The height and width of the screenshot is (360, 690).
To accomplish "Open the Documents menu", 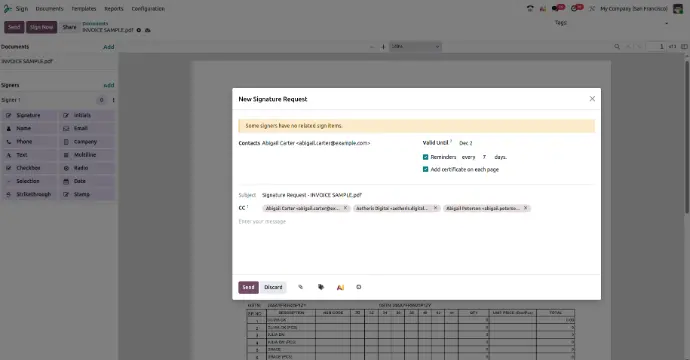I will (x=49, y=8).
